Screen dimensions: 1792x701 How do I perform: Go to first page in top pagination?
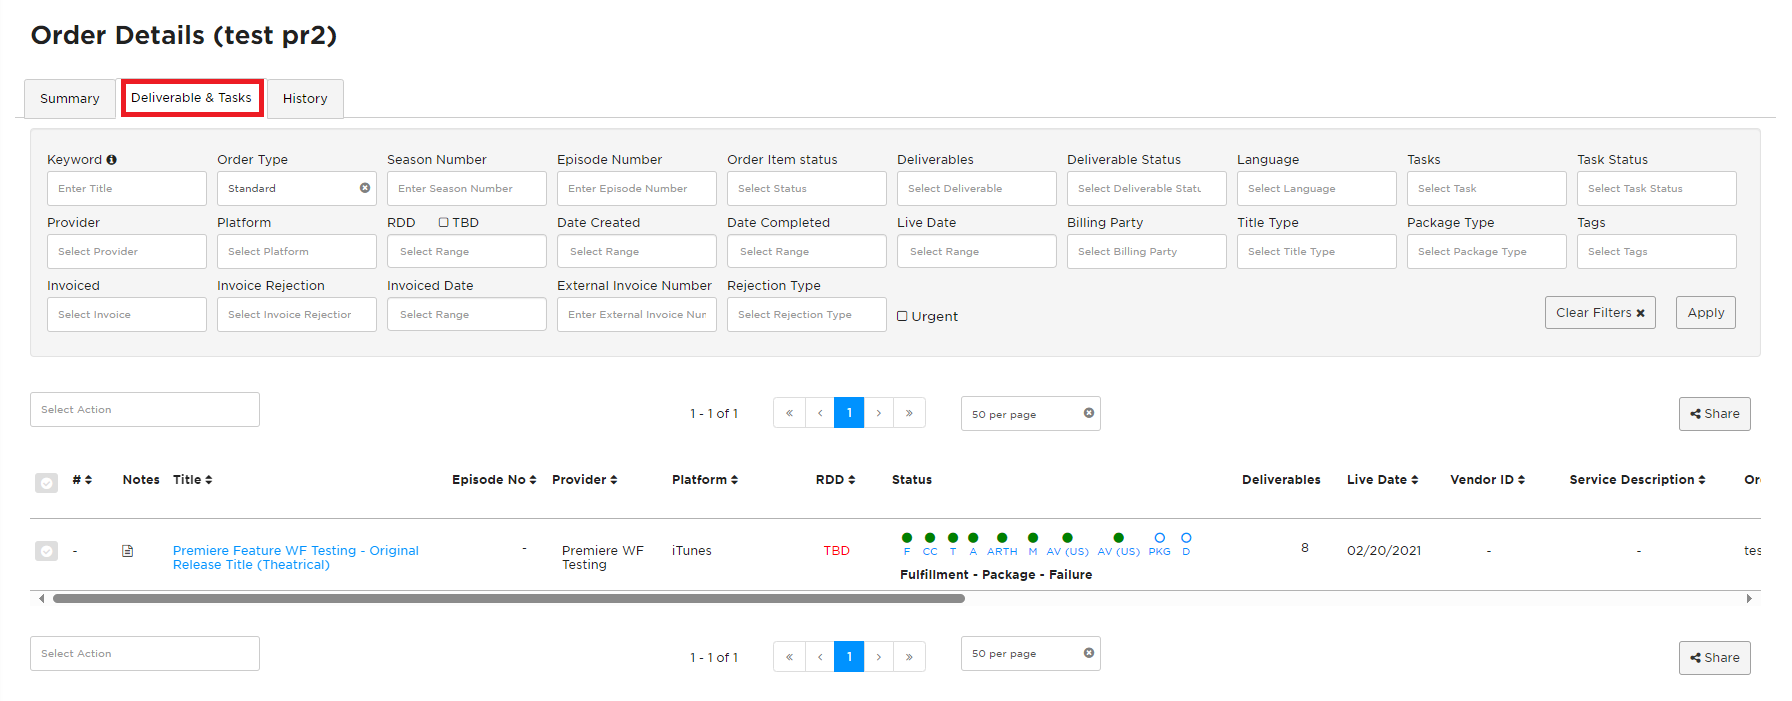pos(789,413)
